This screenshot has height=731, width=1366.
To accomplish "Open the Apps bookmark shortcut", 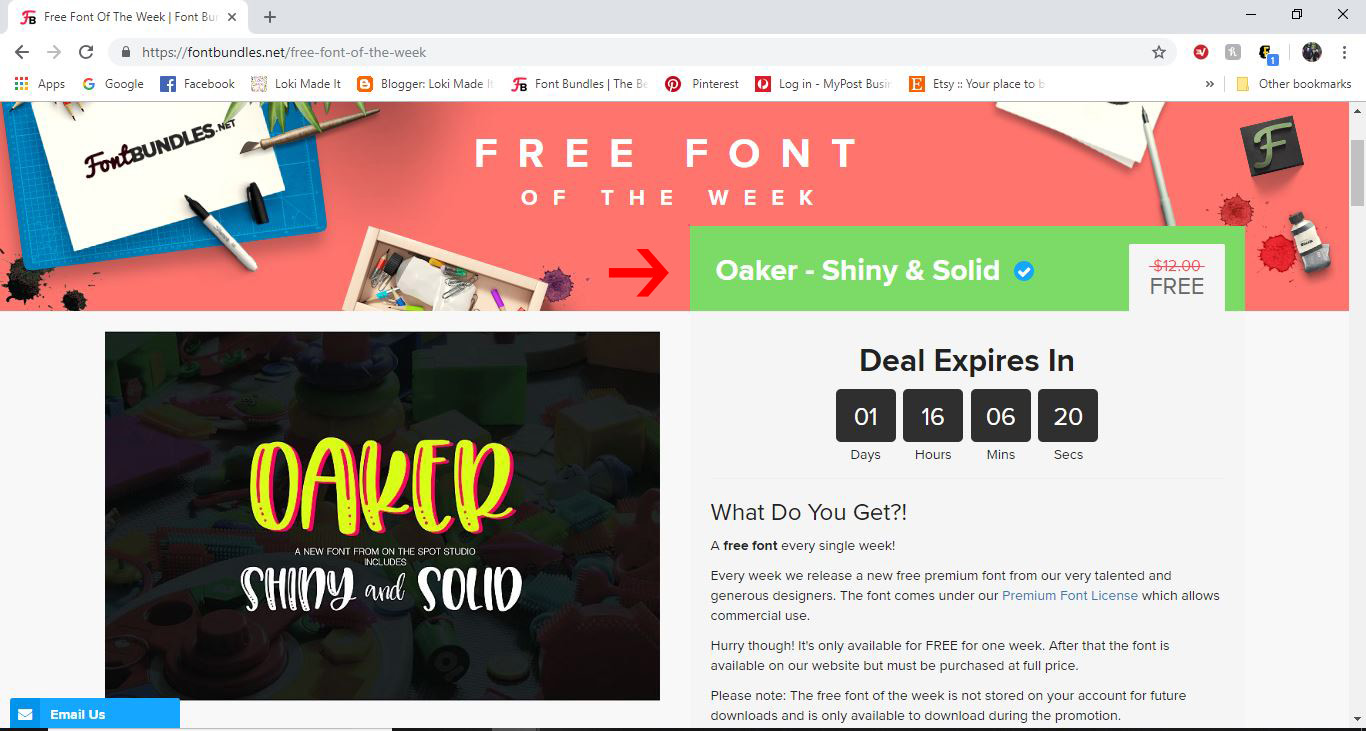I will (x=40, y=84).
